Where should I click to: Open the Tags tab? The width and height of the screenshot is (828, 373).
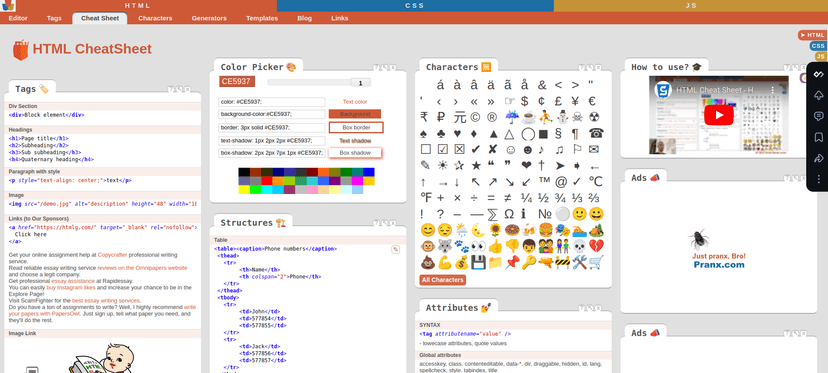(54, 18)
